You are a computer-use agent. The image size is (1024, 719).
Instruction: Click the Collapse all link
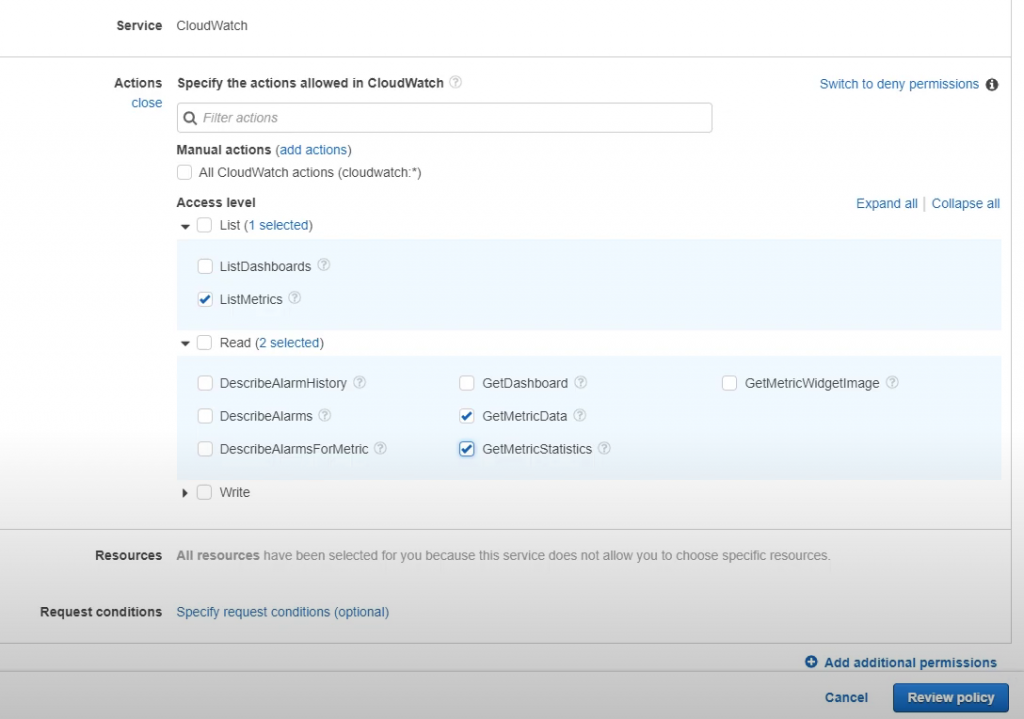[x=965, y=203]
